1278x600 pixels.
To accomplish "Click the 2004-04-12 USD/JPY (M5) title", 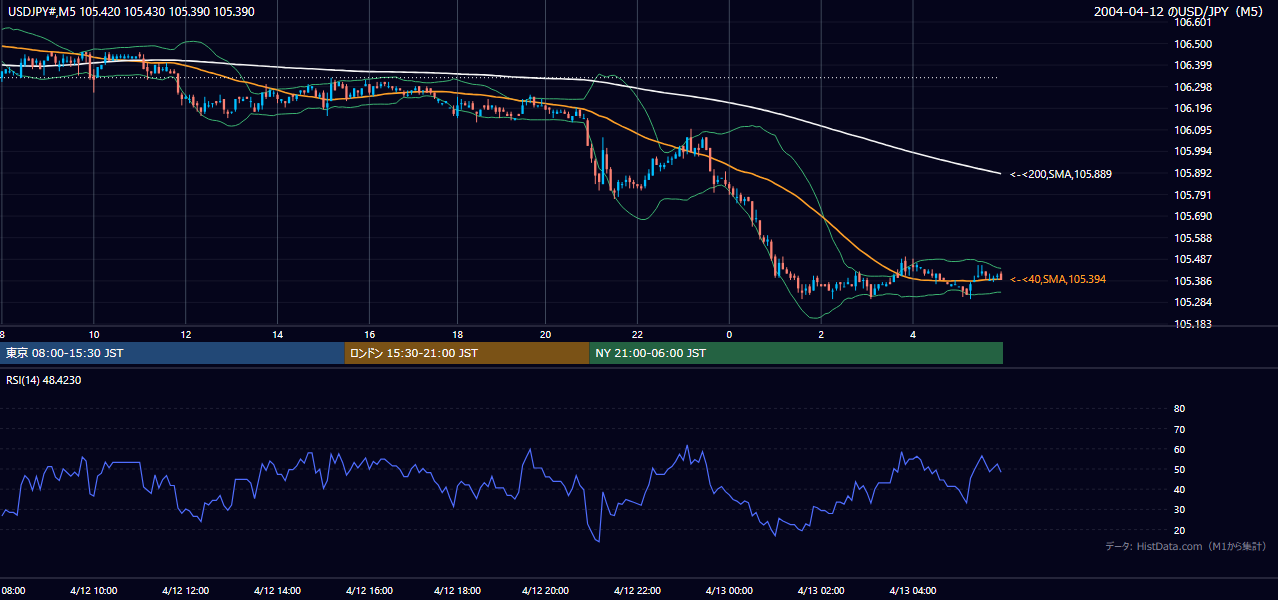I will [x=1179, y=12].
